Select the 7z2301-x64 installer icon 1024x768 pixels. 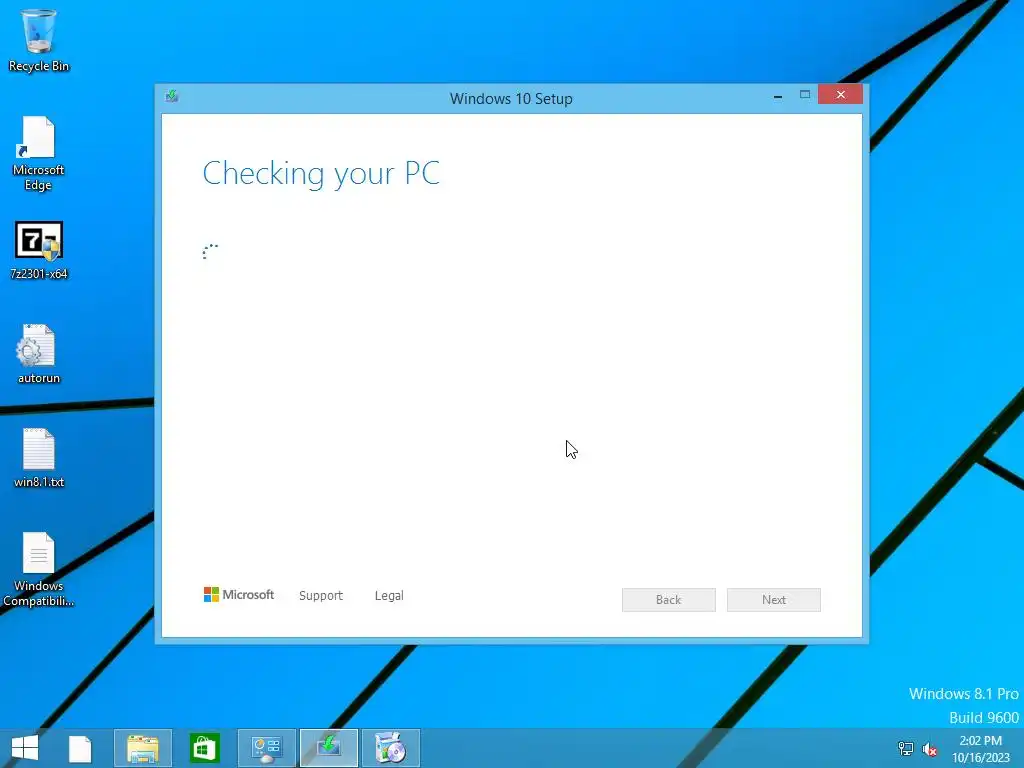(x=39, y=250)
